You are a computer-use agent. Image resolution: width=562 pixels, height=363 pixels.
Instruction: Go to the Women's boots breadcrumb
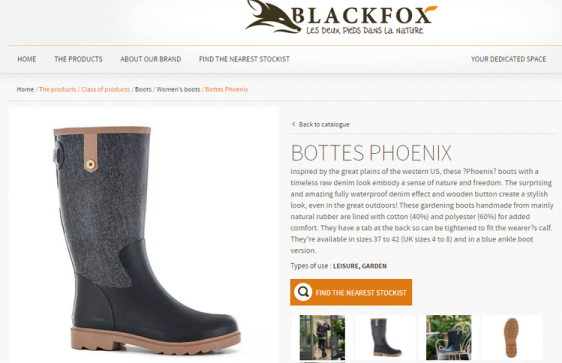click(178, 89)
